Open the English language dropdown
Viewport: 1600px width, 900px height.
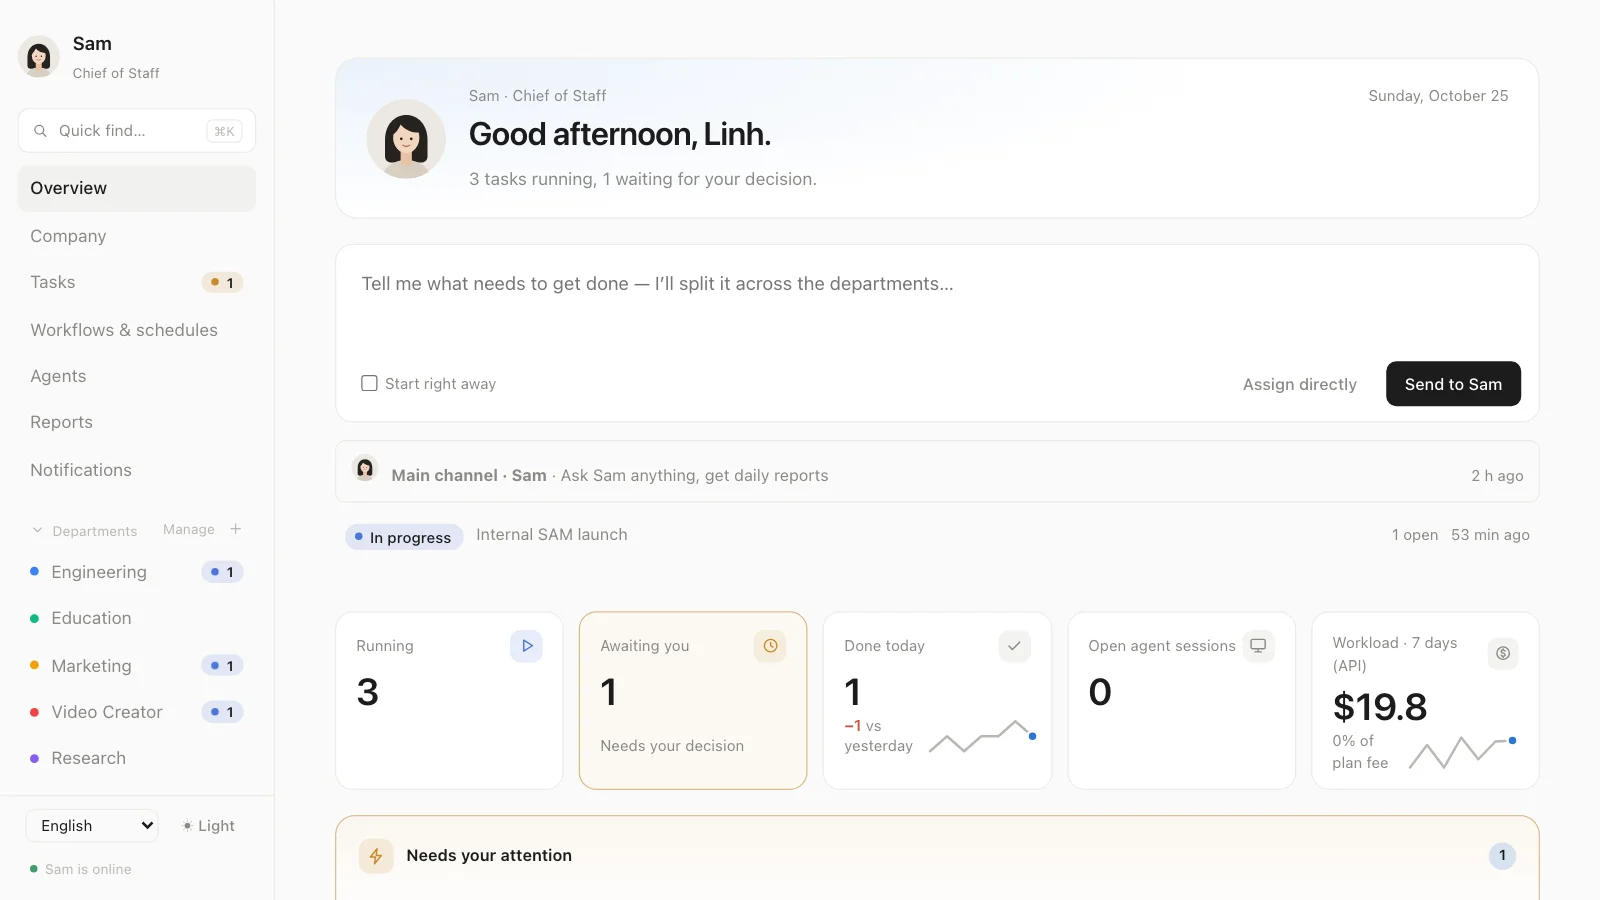(92, 826)
